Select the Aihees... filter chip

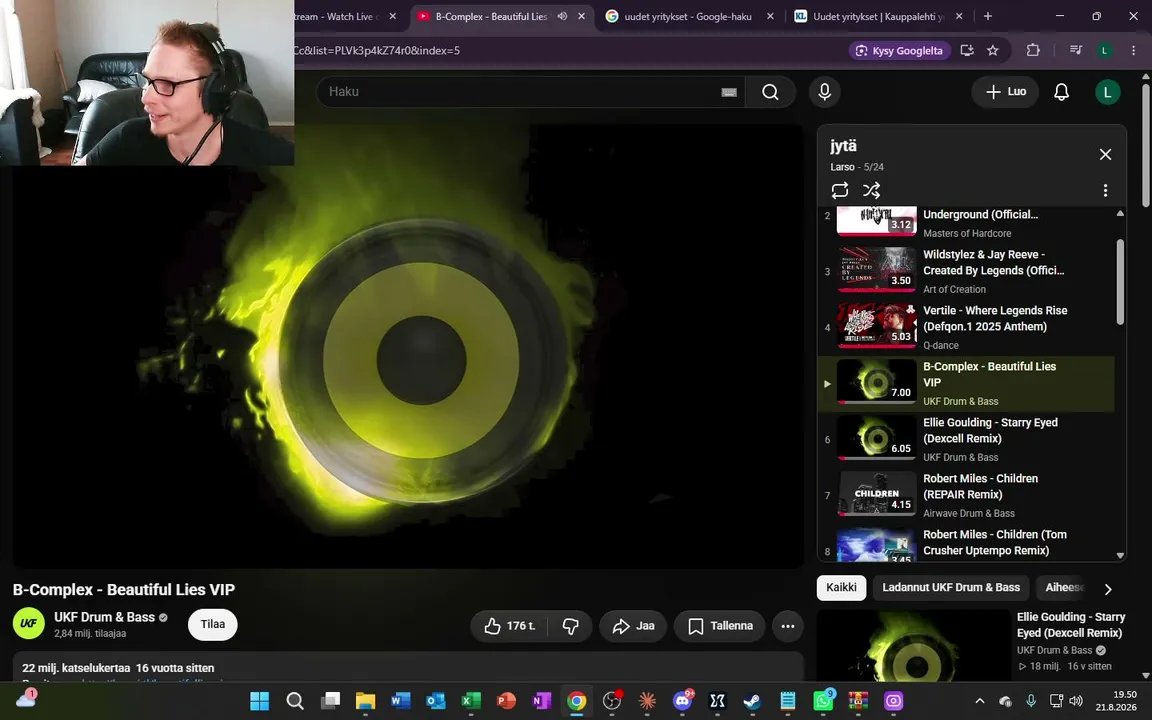pyautogui.click(x=1064, y=588)
